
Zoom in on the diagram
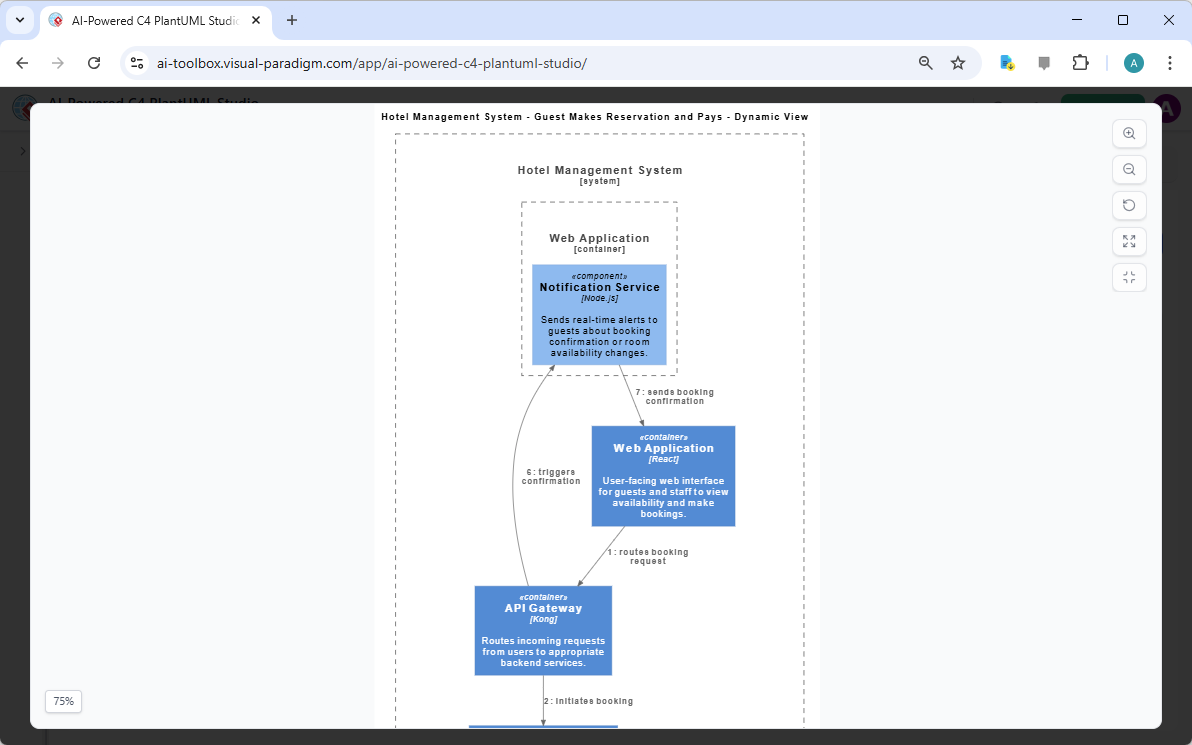(x=1129, y=133)
